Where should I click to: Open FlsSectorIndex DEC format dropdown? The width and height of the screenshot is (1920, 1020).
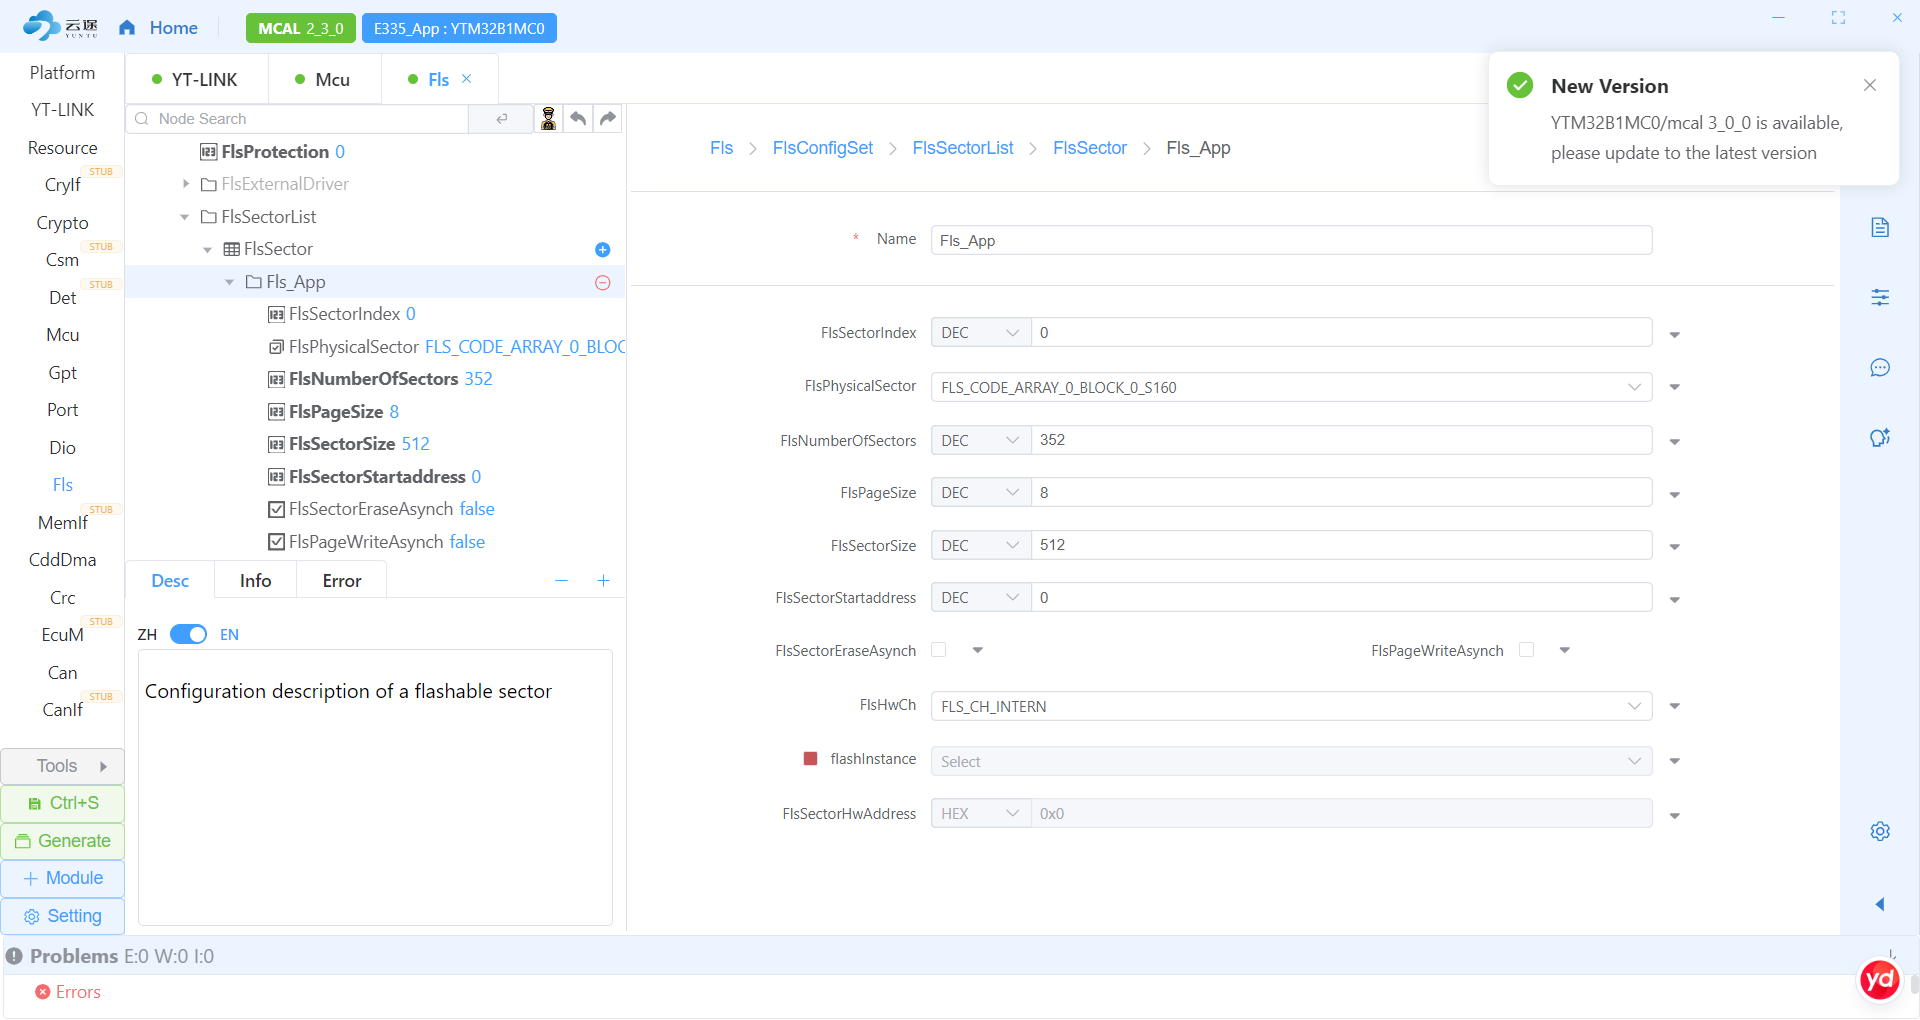pos(981,333)
